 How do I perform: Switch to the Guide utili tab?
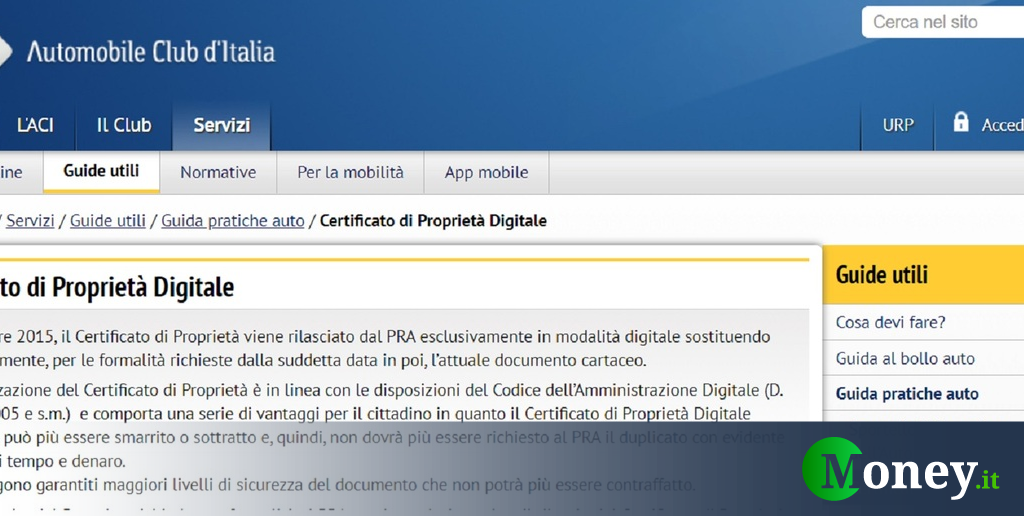[x=101, y=171]
